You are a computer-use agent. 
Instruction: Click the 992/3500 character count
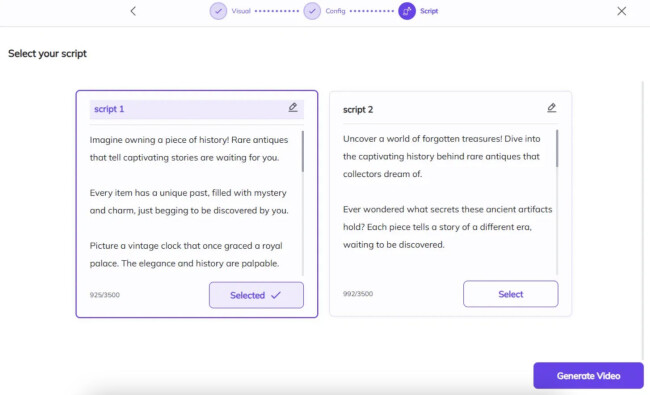pos(358,293)
